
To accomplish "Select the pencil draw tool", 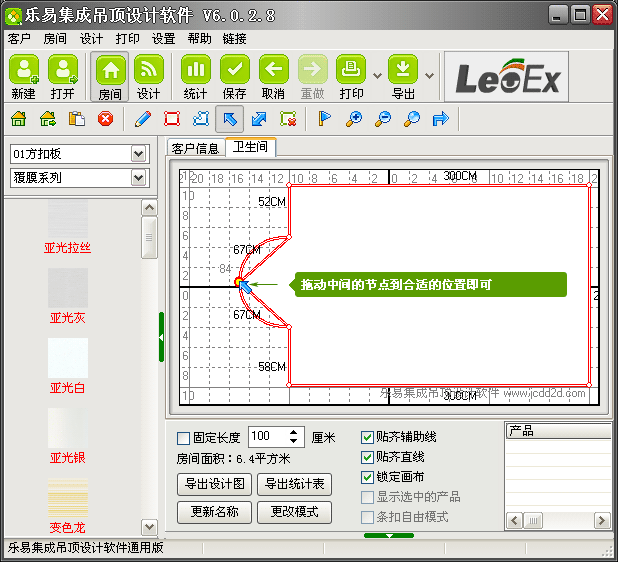I will click(143, 119).
